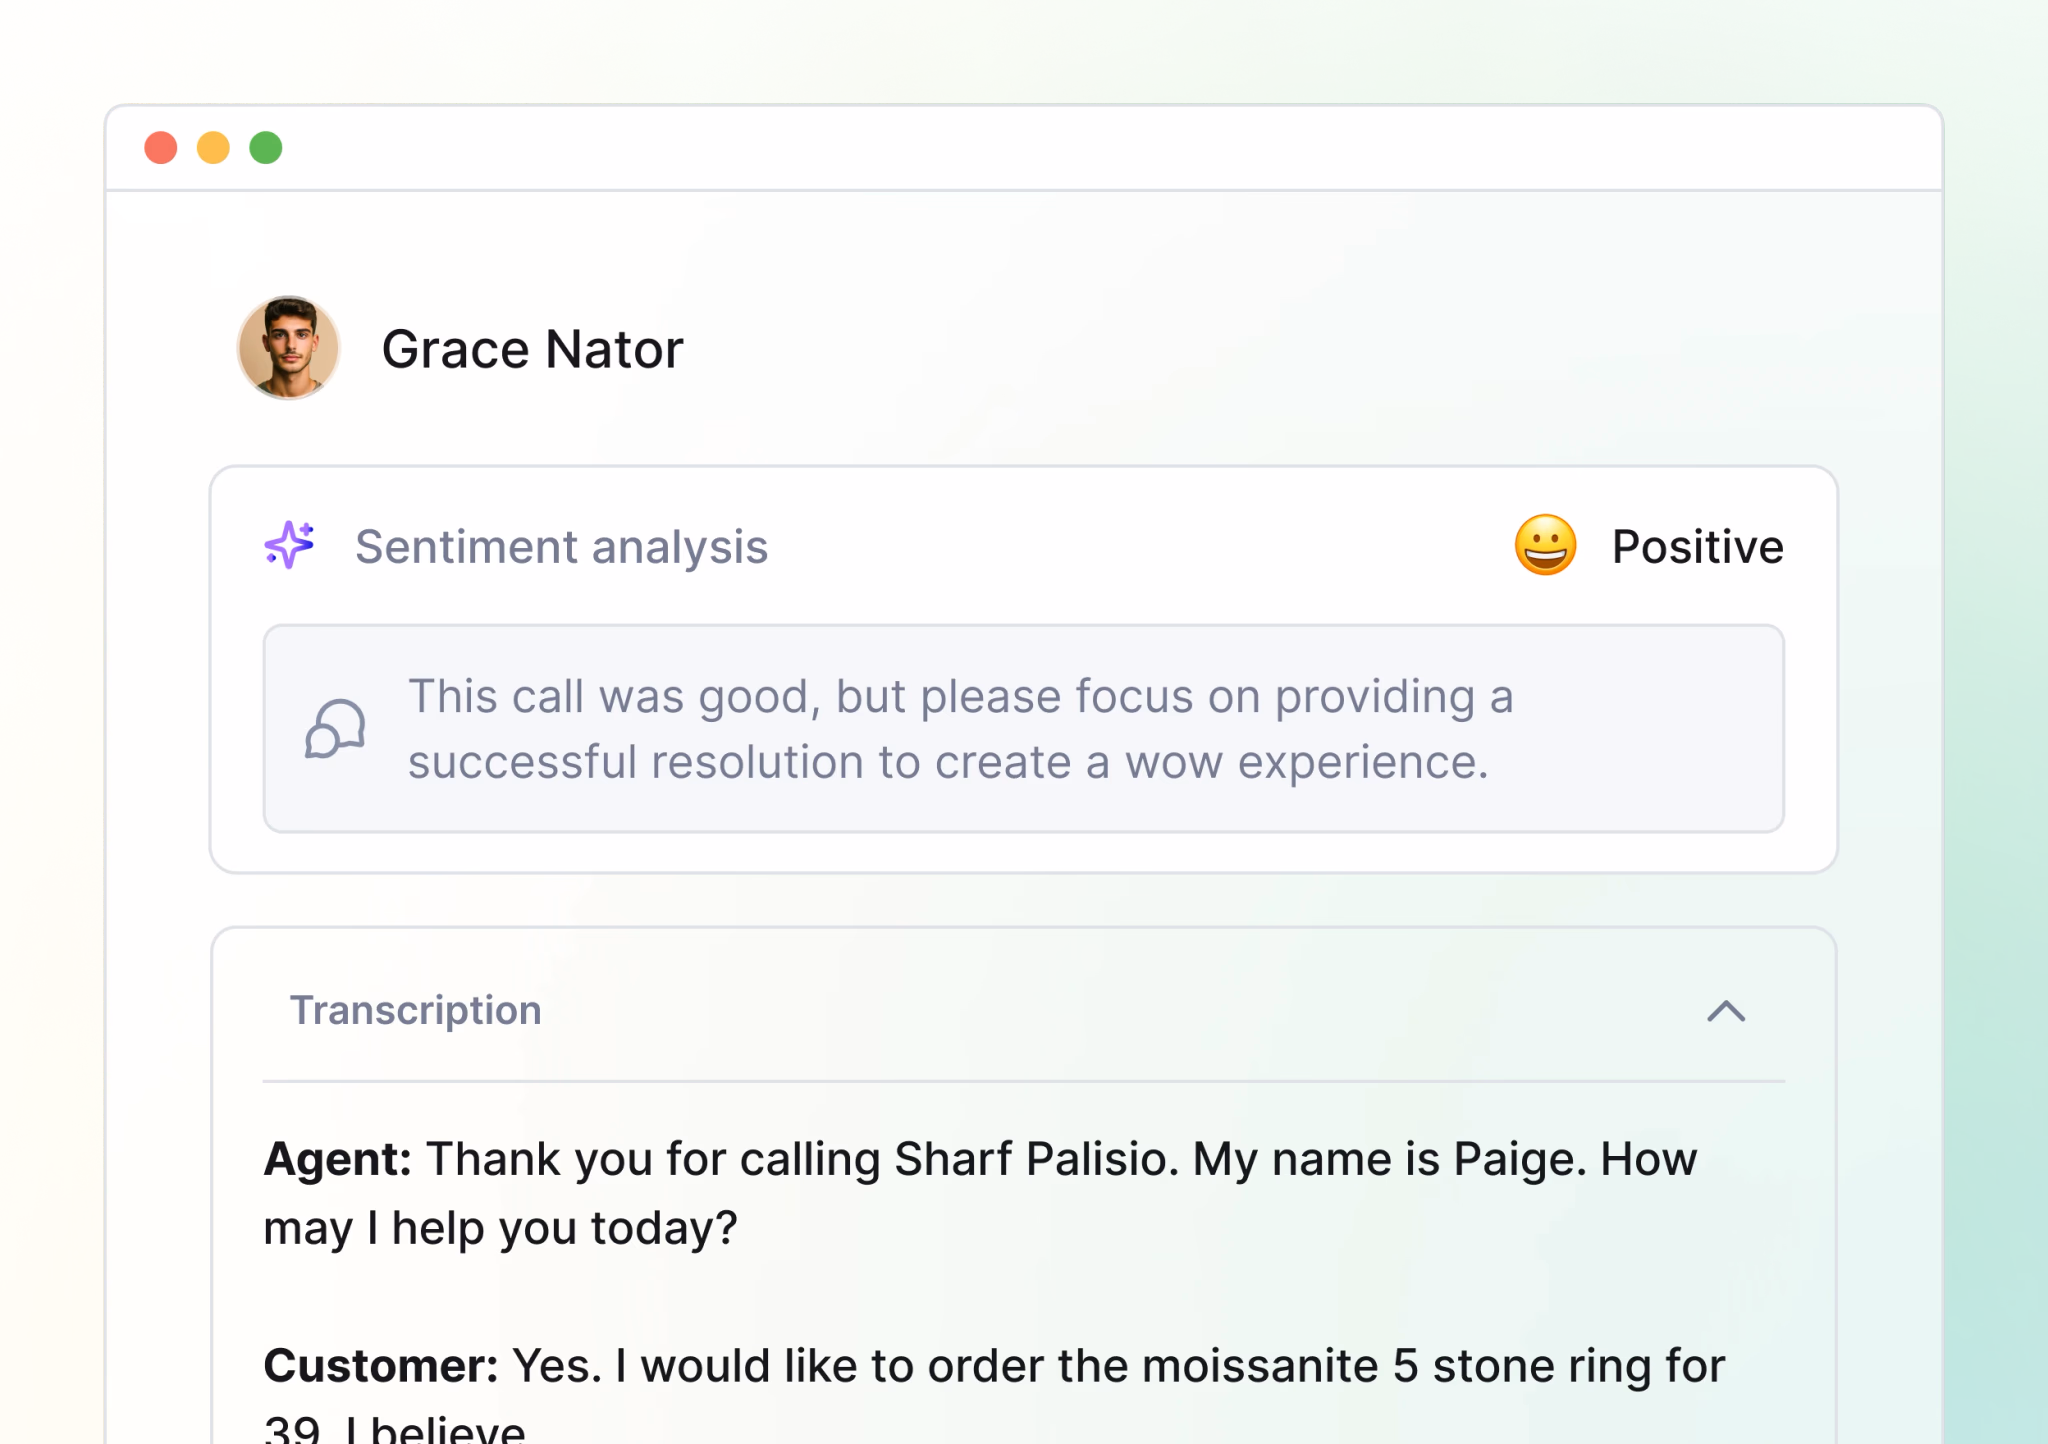Click the "Thank you for calling Sharf Palisio" text
Viewport: 2048px width, 1444px height.
point(802,1159)
